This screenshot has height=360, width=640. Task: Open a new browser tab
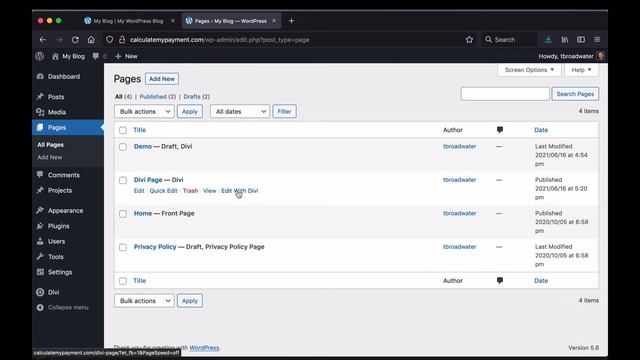291,21
